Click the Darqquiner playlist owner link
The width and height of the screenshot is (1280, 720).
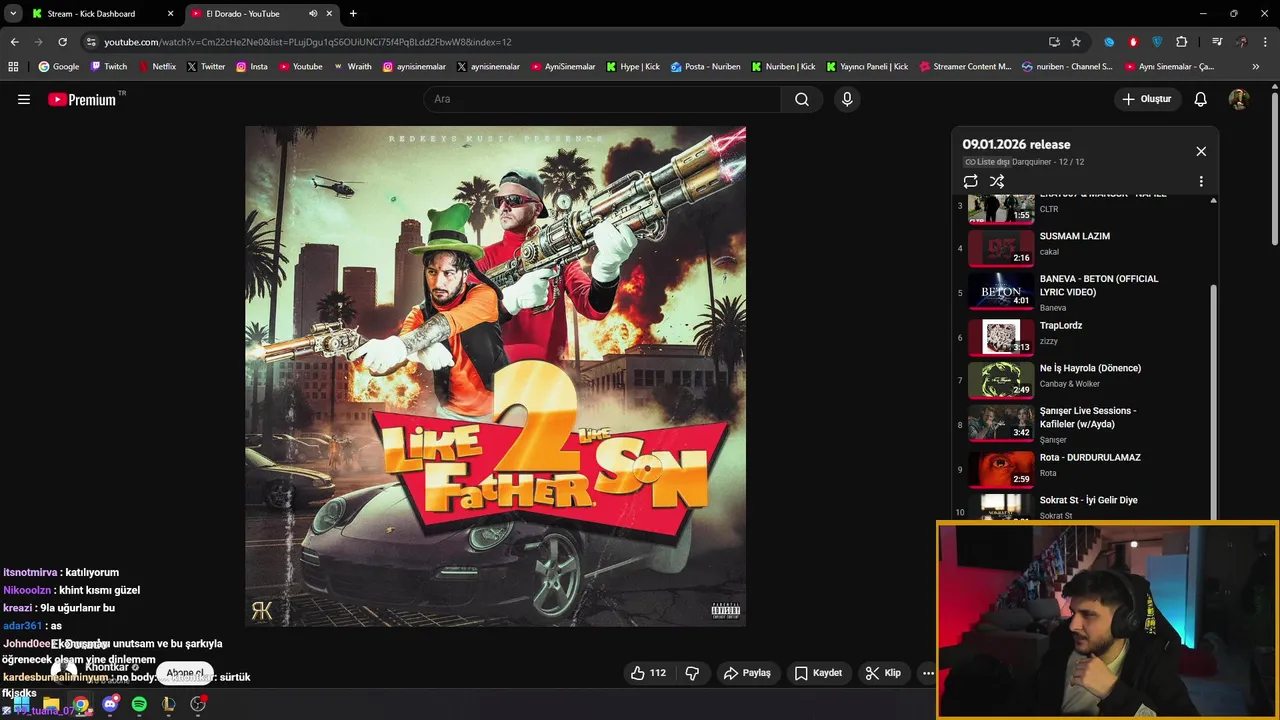coord(1033,162)
